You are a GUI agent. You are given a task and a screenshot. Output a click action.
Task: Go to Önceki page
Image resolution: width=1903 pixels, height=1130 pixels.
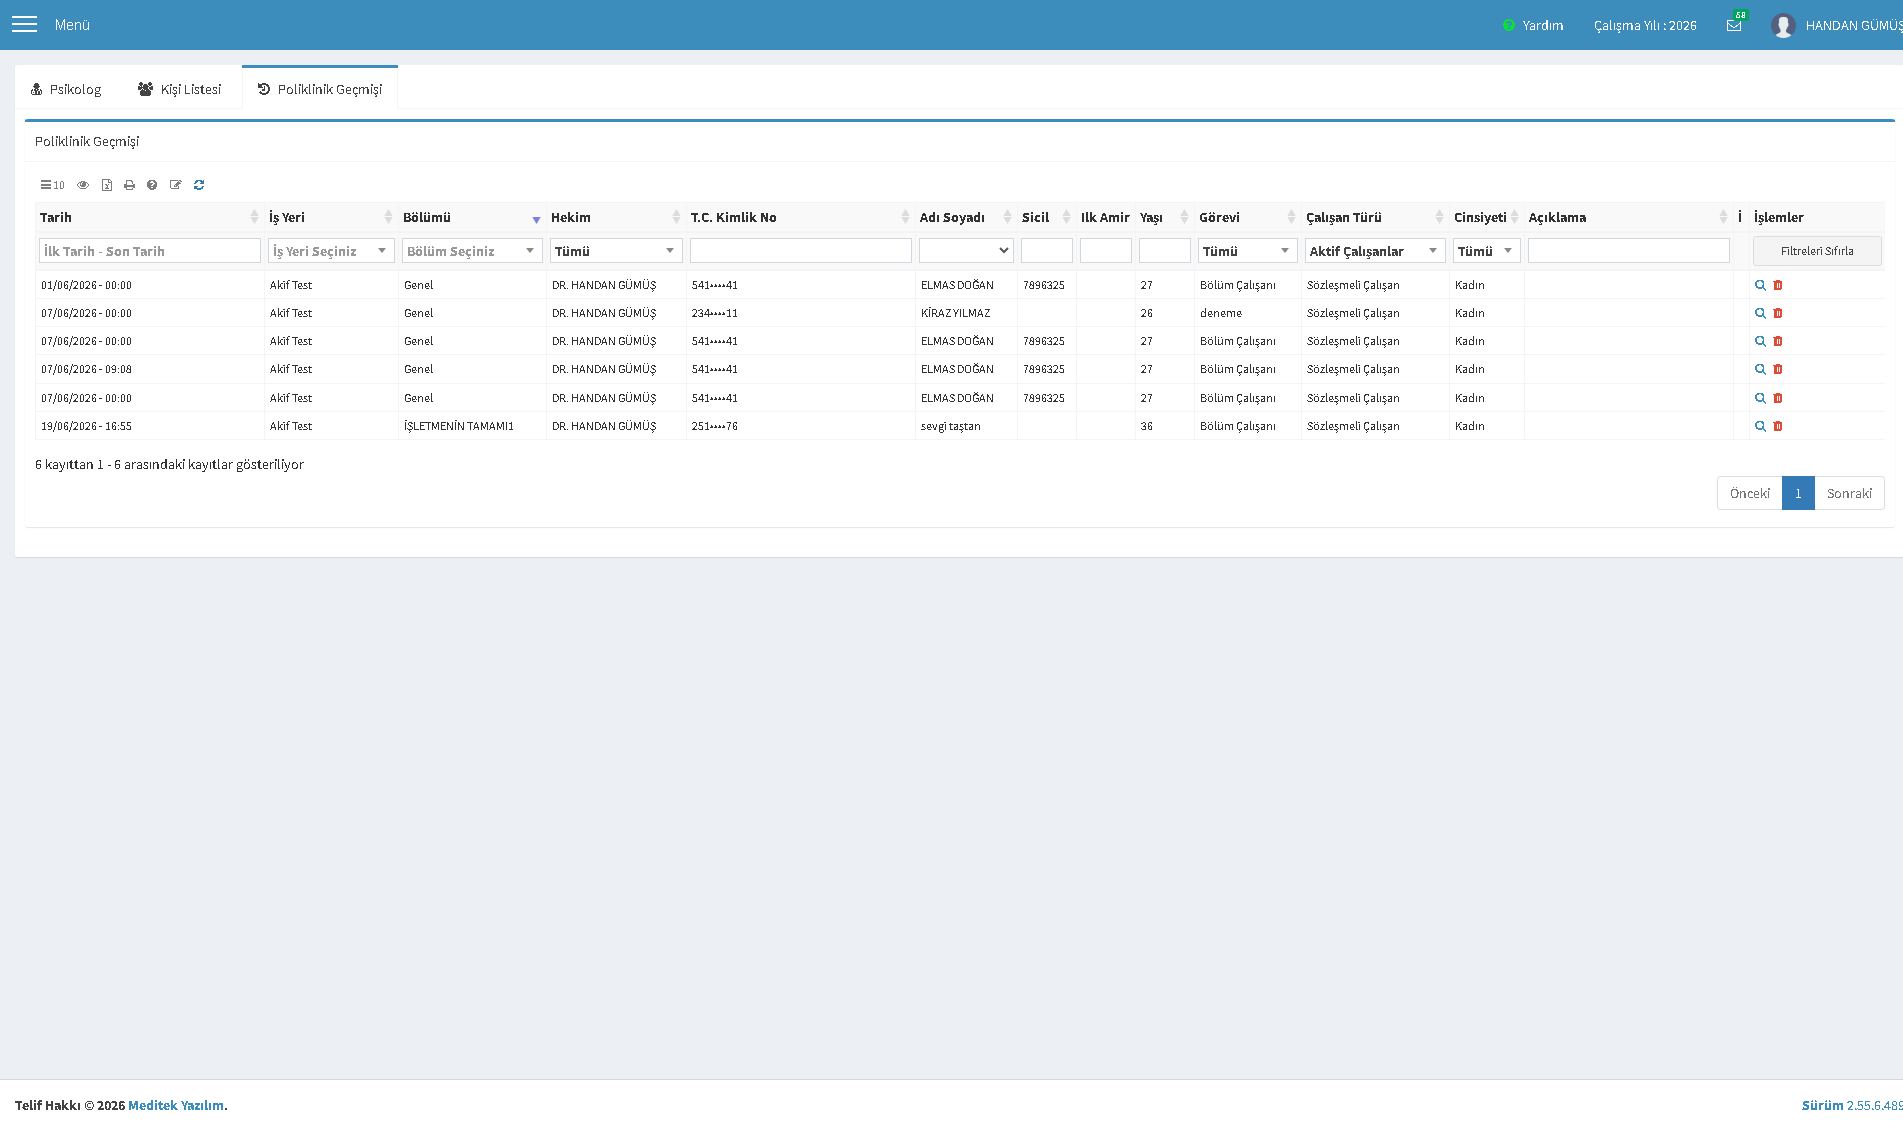click(1750, 493)
